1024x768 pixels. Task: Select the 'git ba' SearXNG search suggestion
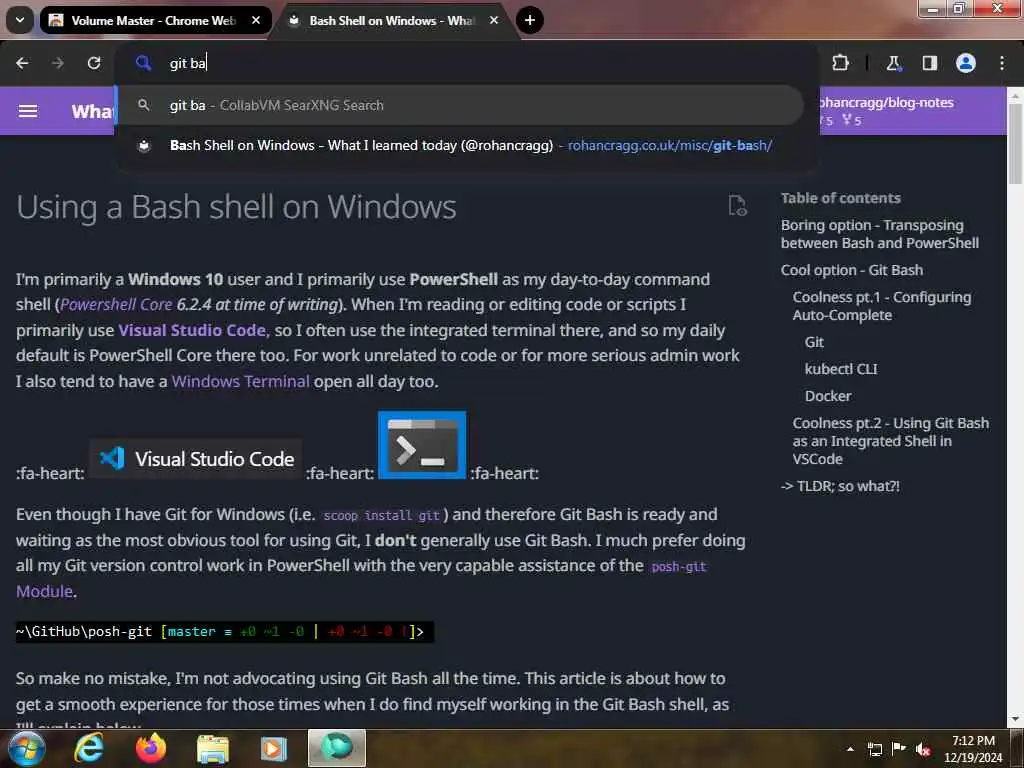[460, 105]
